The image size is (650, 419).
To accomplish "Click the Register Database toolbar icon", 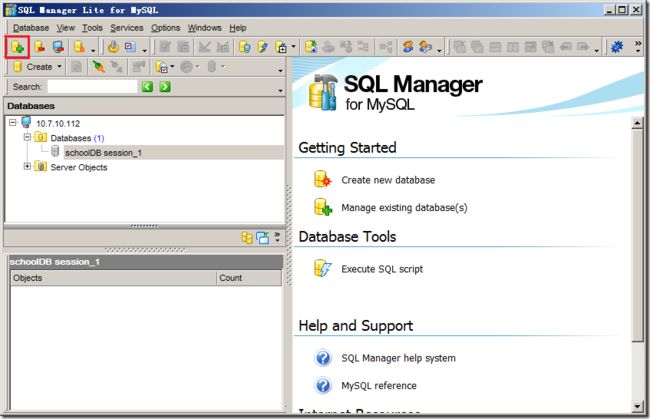I will (17, 47).
